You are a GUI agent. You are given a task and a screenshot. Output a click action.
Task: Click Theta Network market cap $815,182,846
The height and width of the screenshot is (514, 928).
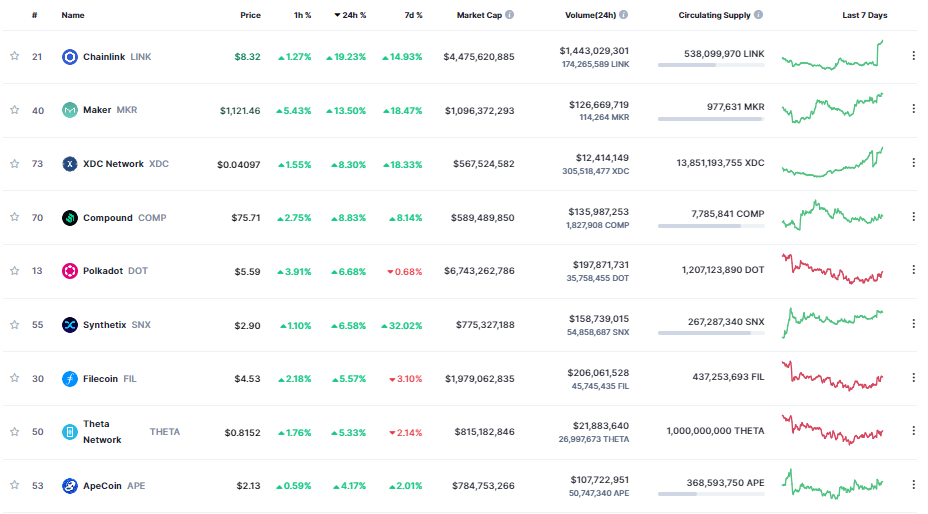point(484,432)
